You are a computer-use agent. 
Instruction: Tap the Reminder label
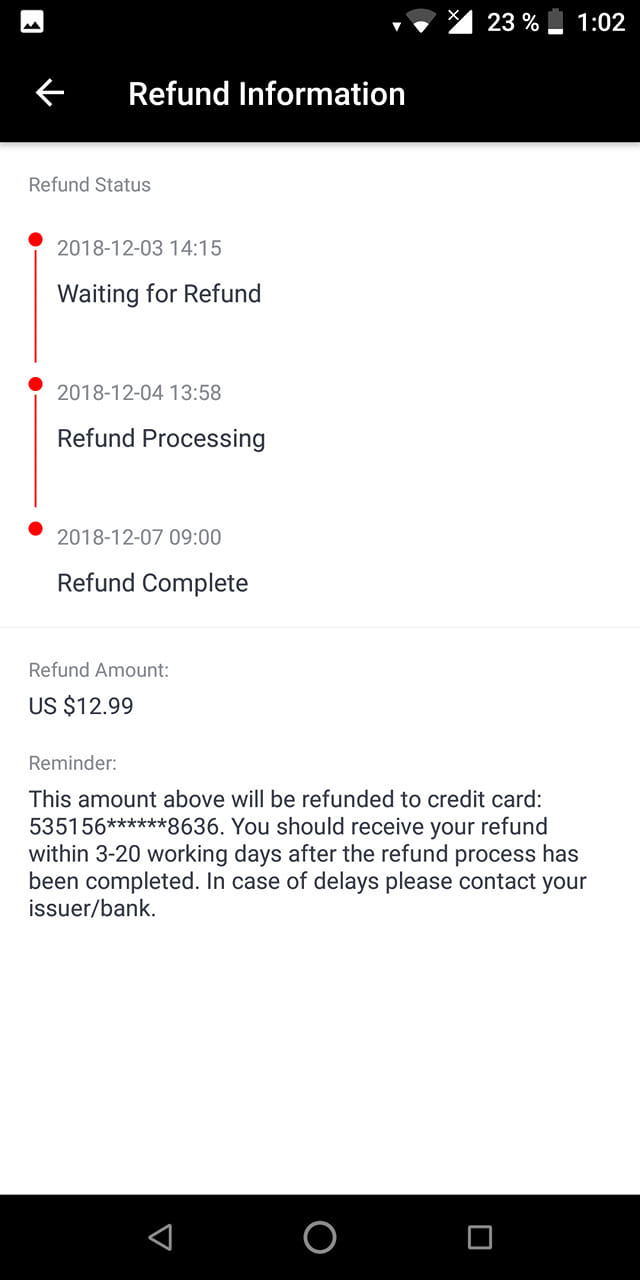coord(73,763)
